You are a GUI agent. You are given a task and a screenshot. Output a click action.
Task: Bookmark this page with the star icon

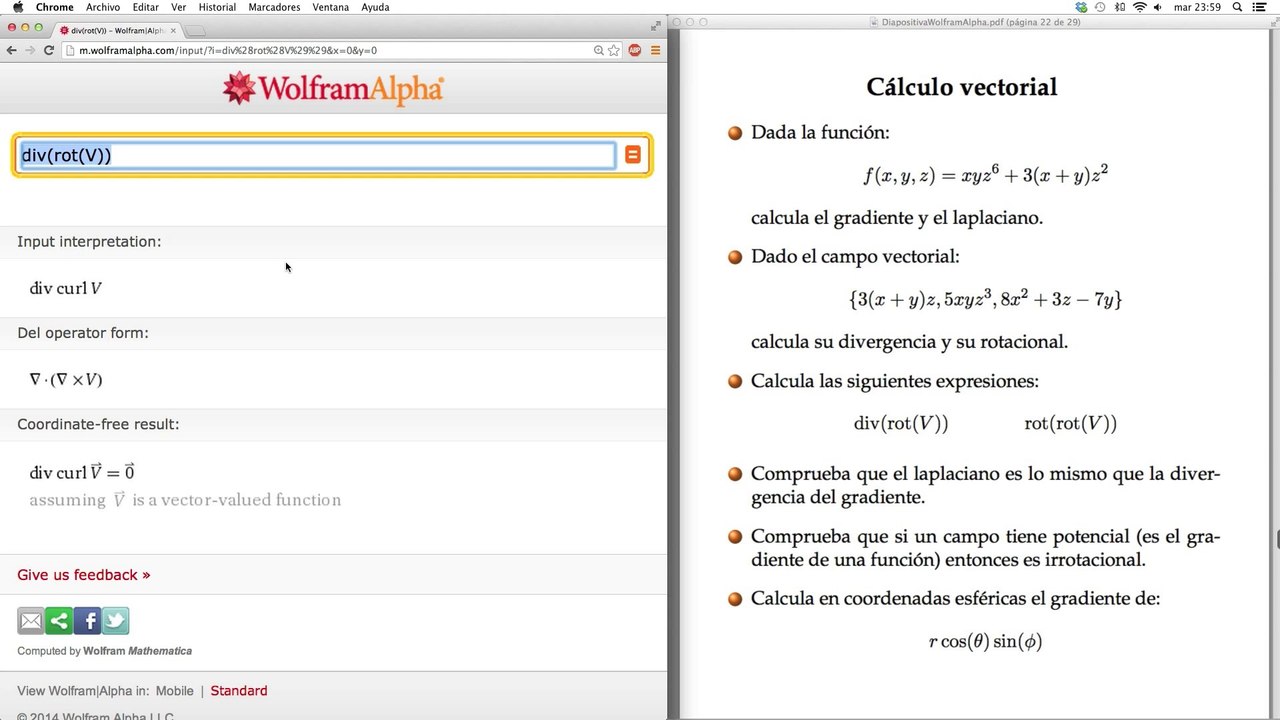click(x=614, y=50)
